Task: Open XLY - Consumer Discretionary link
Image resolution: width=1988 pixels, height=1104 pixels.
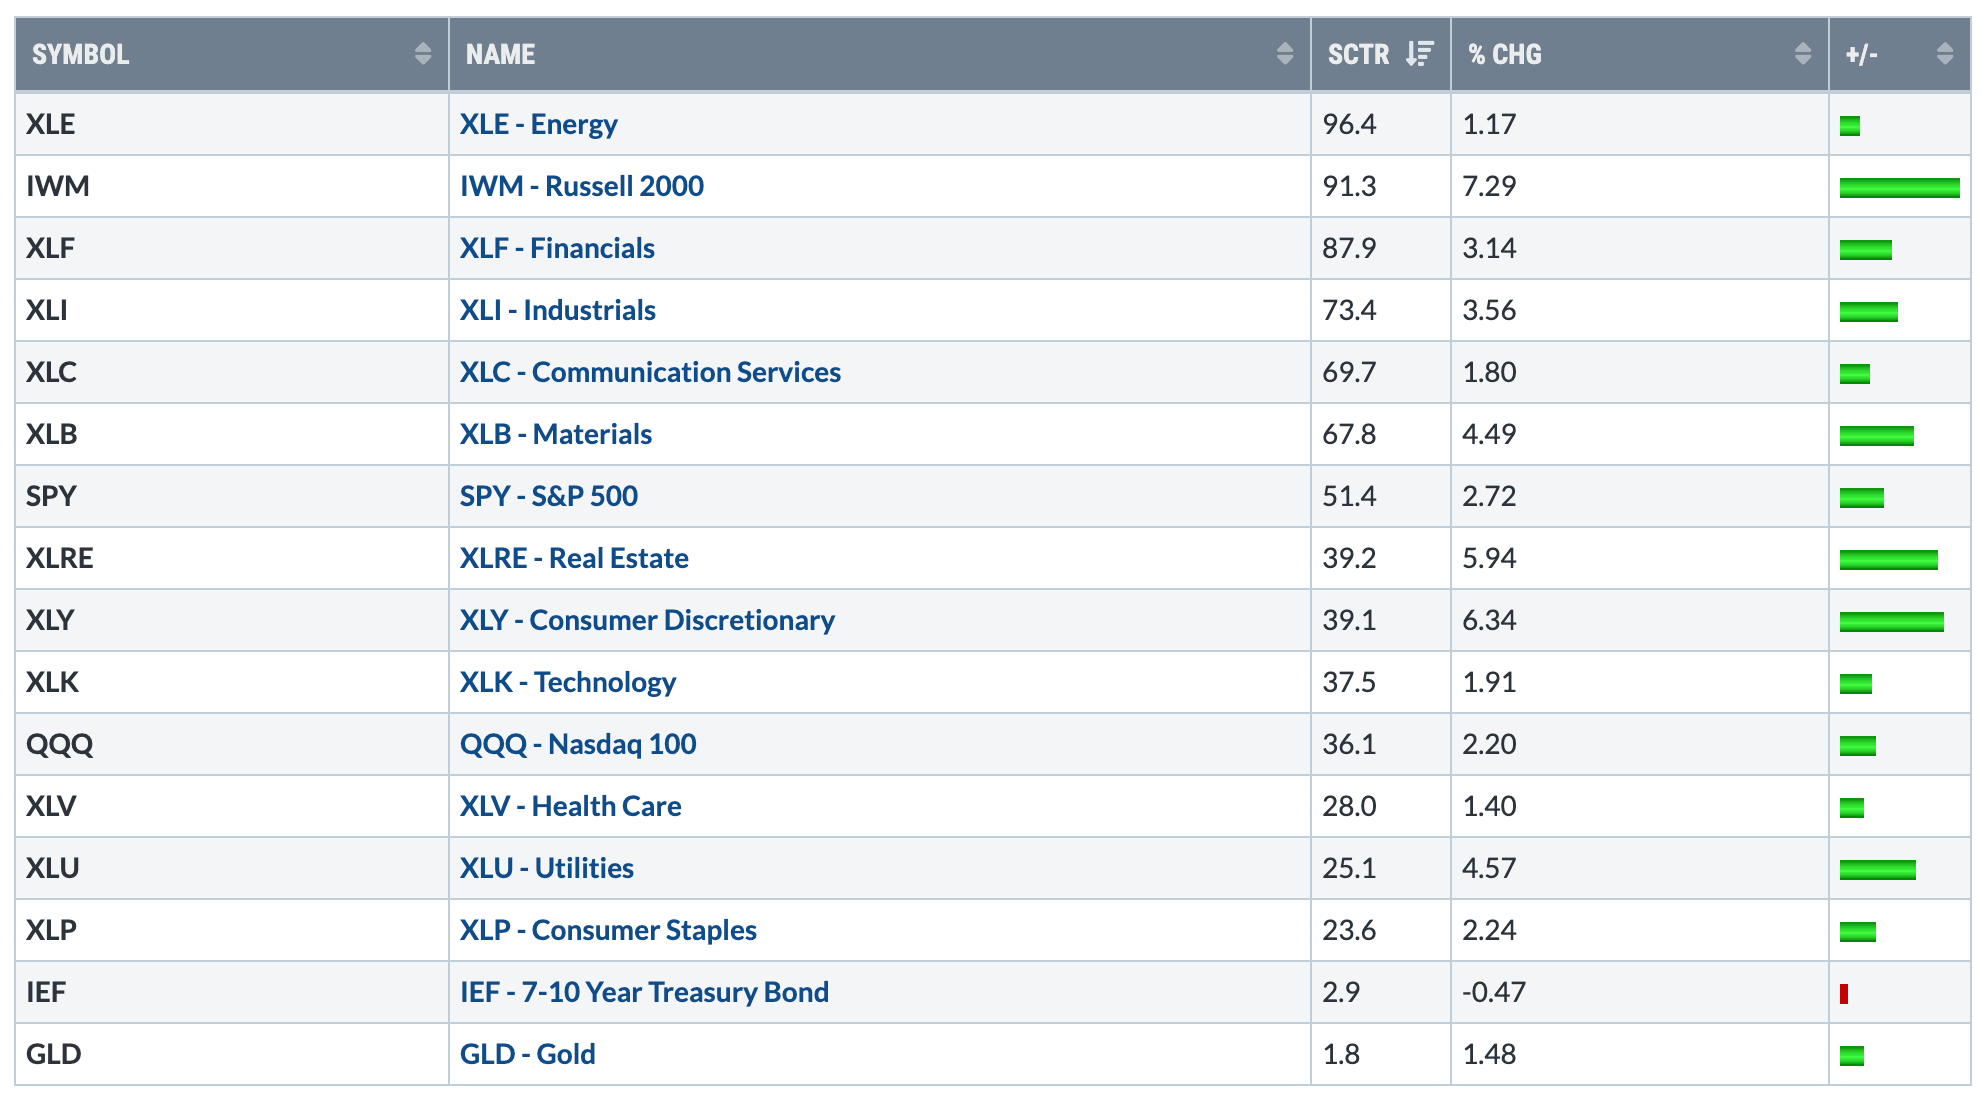Action: click(647, 620)
